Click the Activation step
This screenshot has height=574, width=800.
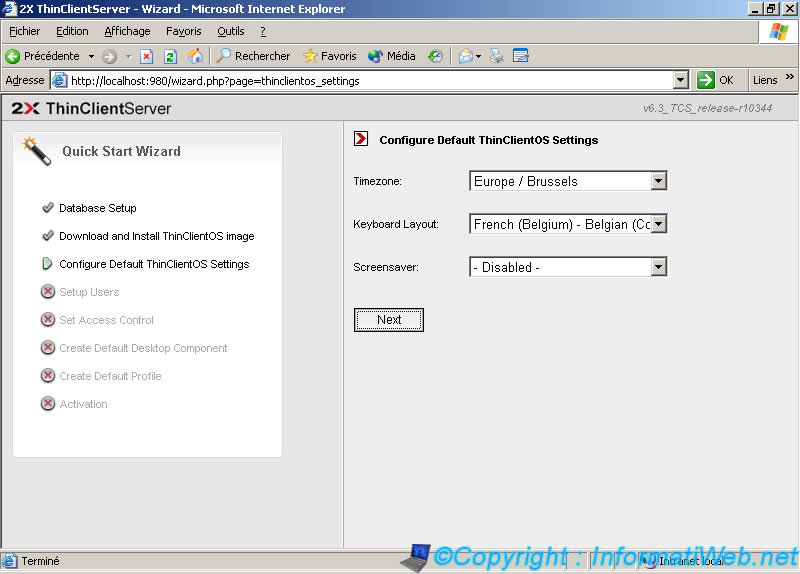pos(83,404)
